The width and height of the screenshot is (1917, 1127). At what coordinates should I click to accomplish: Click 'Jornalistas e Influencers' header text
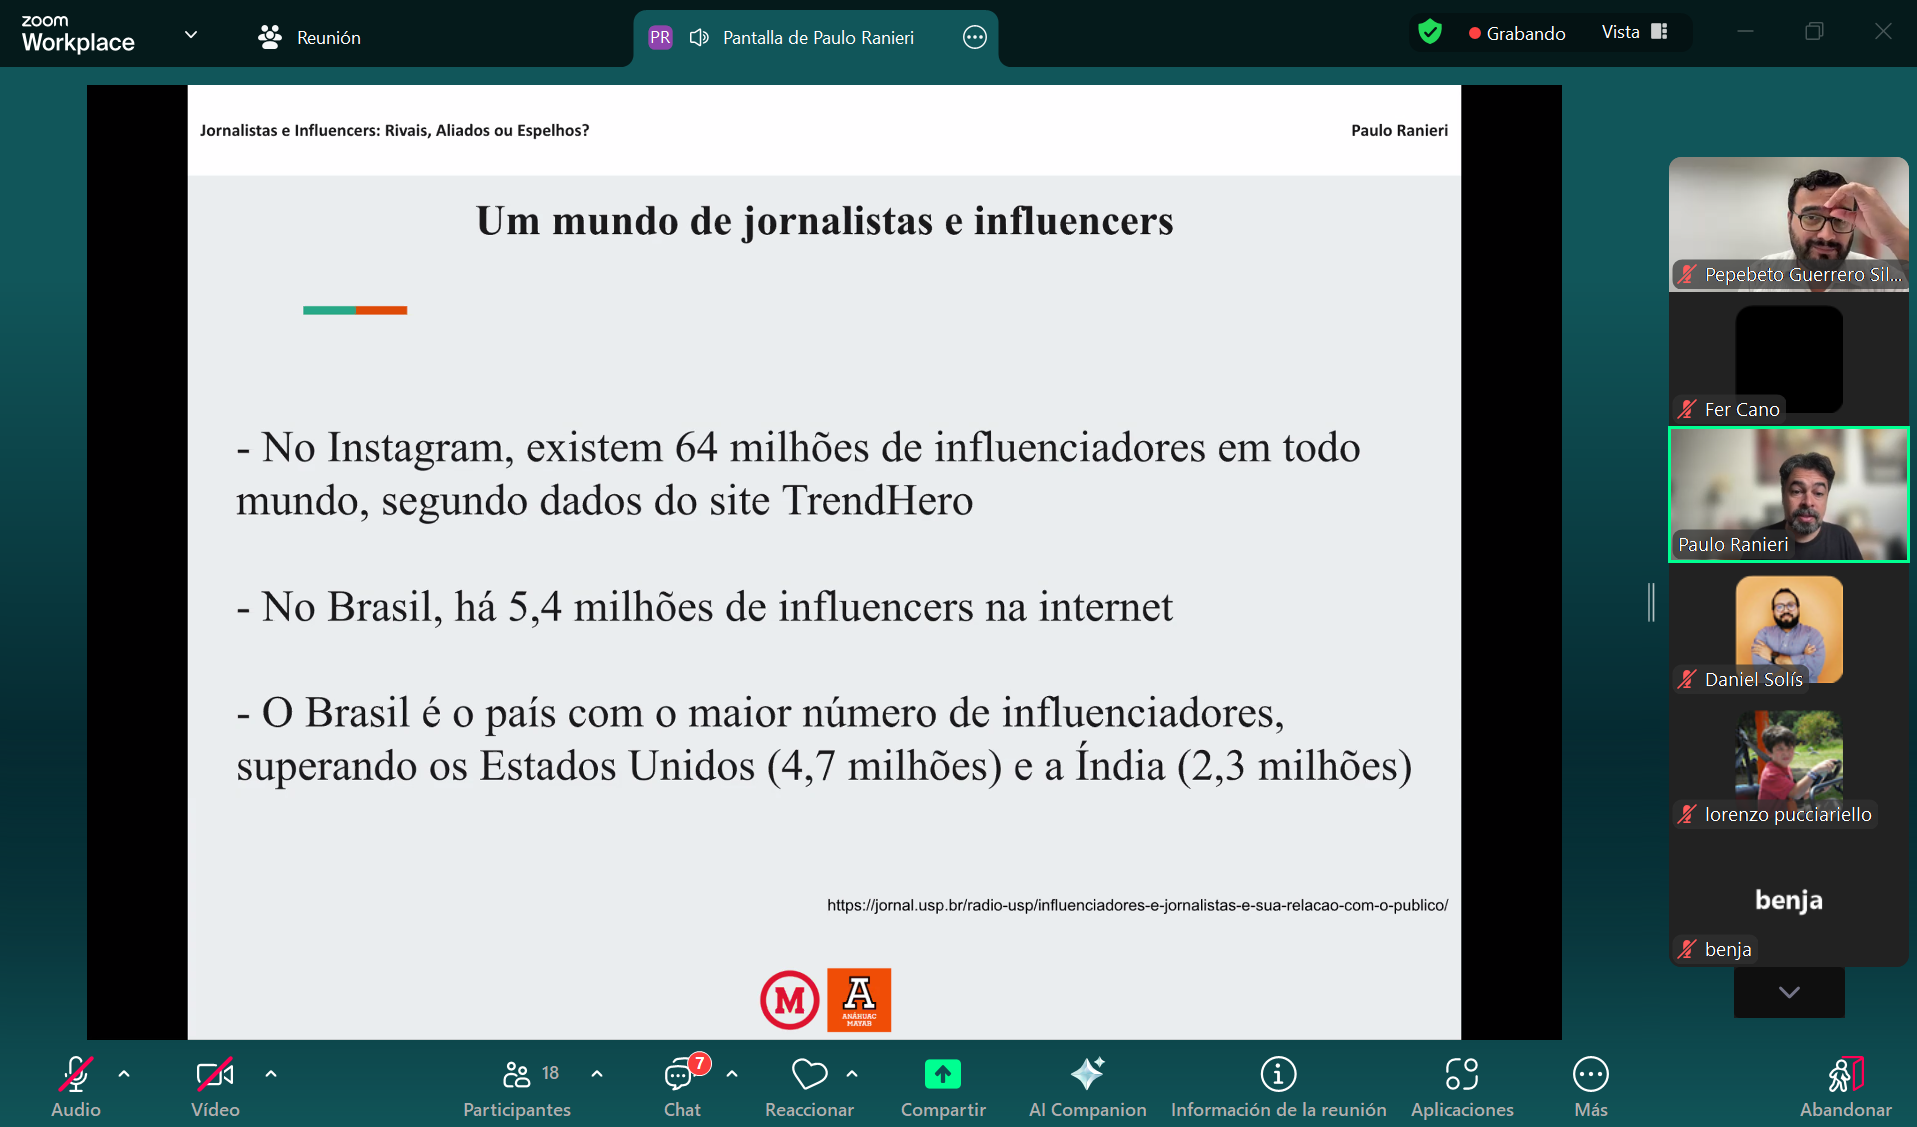(x=394, y=130)
